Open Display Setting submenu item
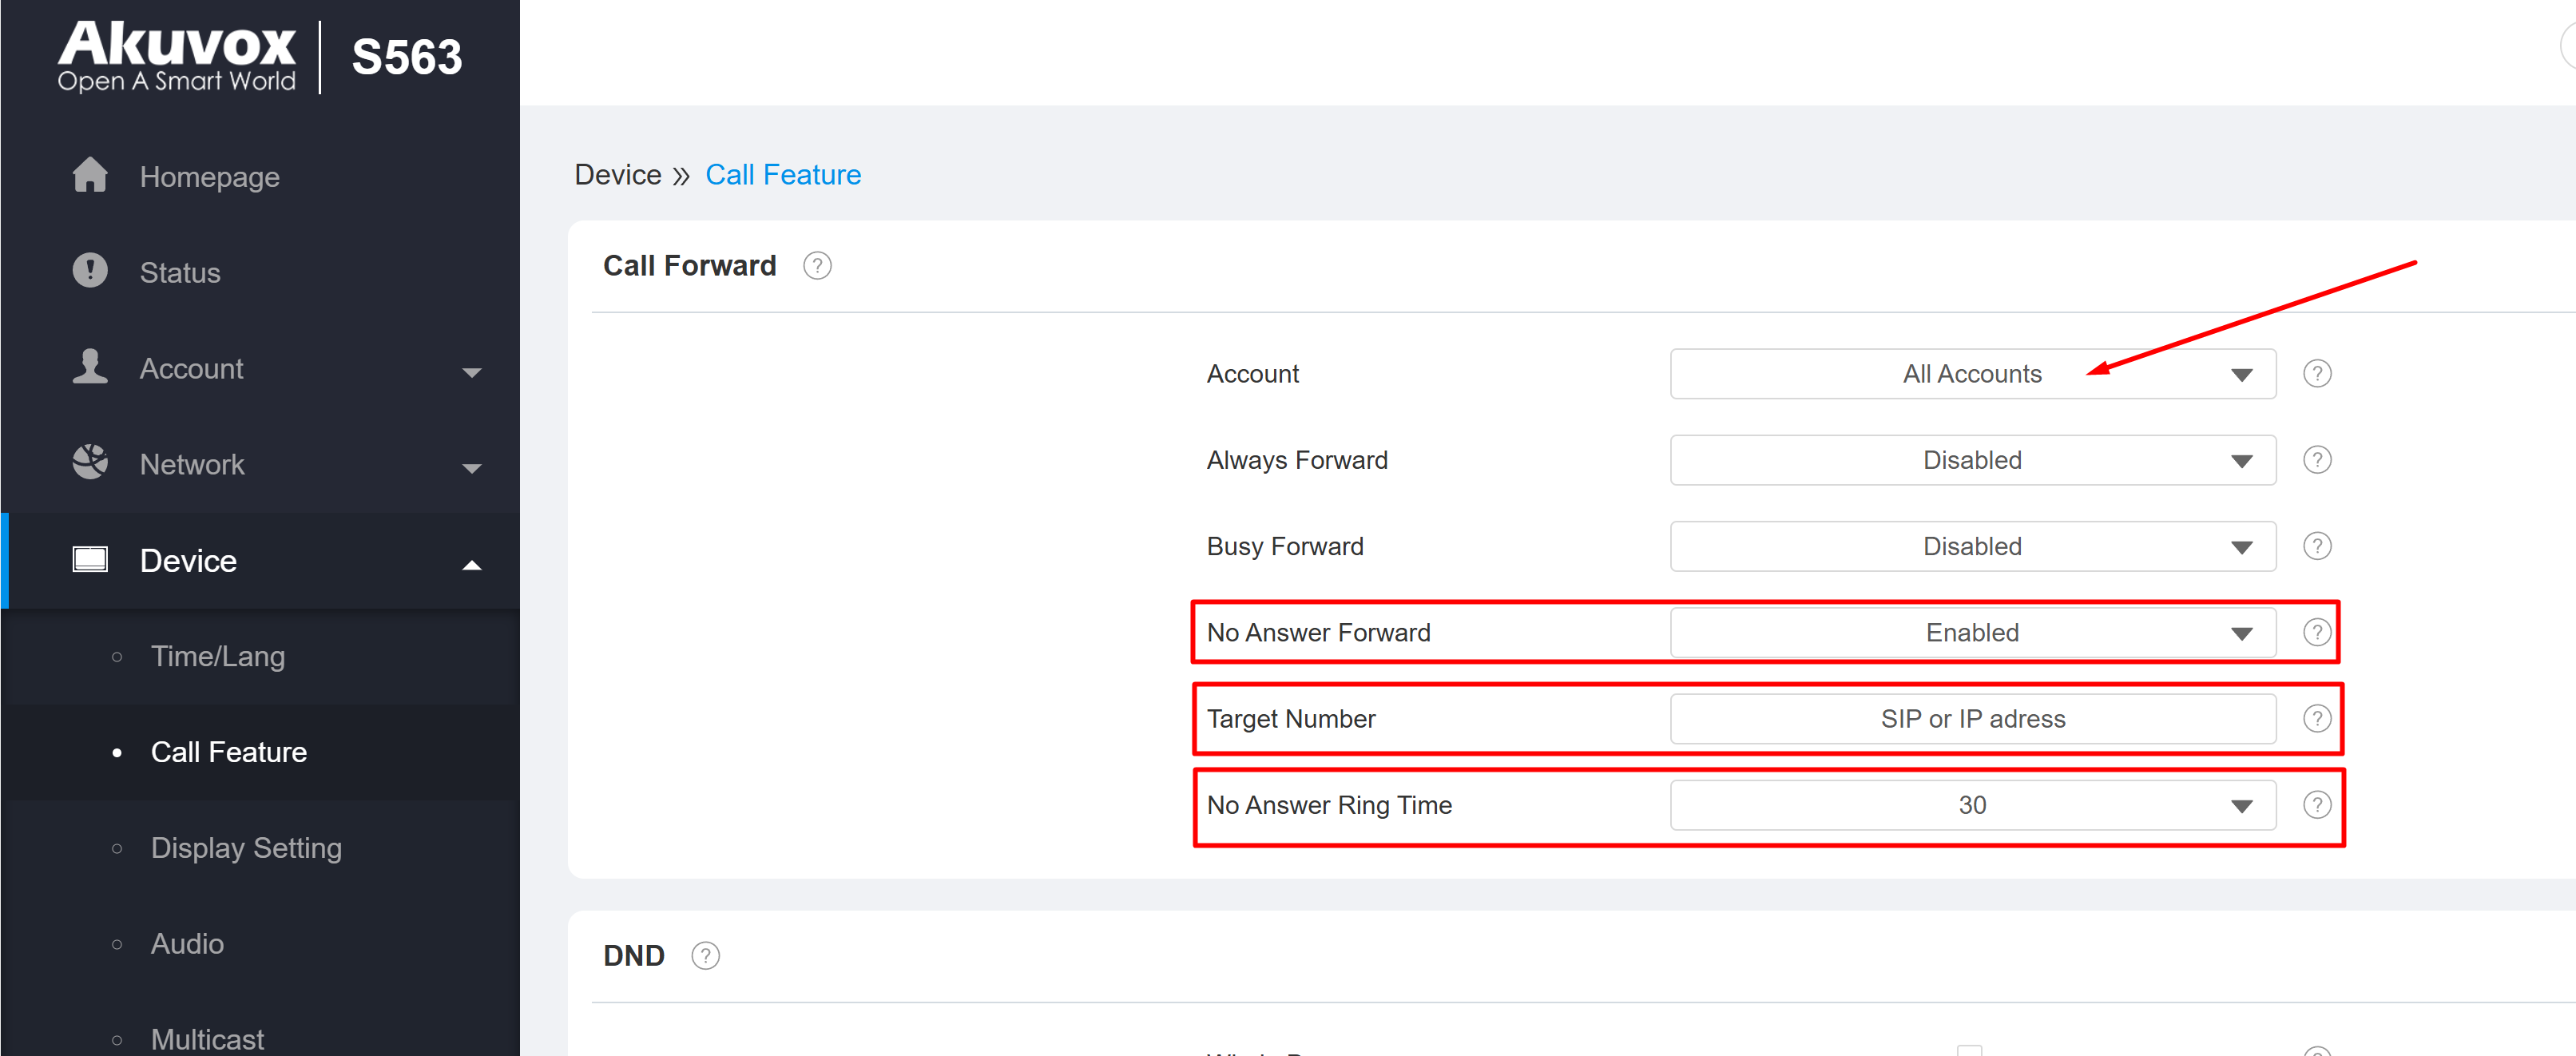This screenshot has height=1056, width=2576. (x=246, y=848)
